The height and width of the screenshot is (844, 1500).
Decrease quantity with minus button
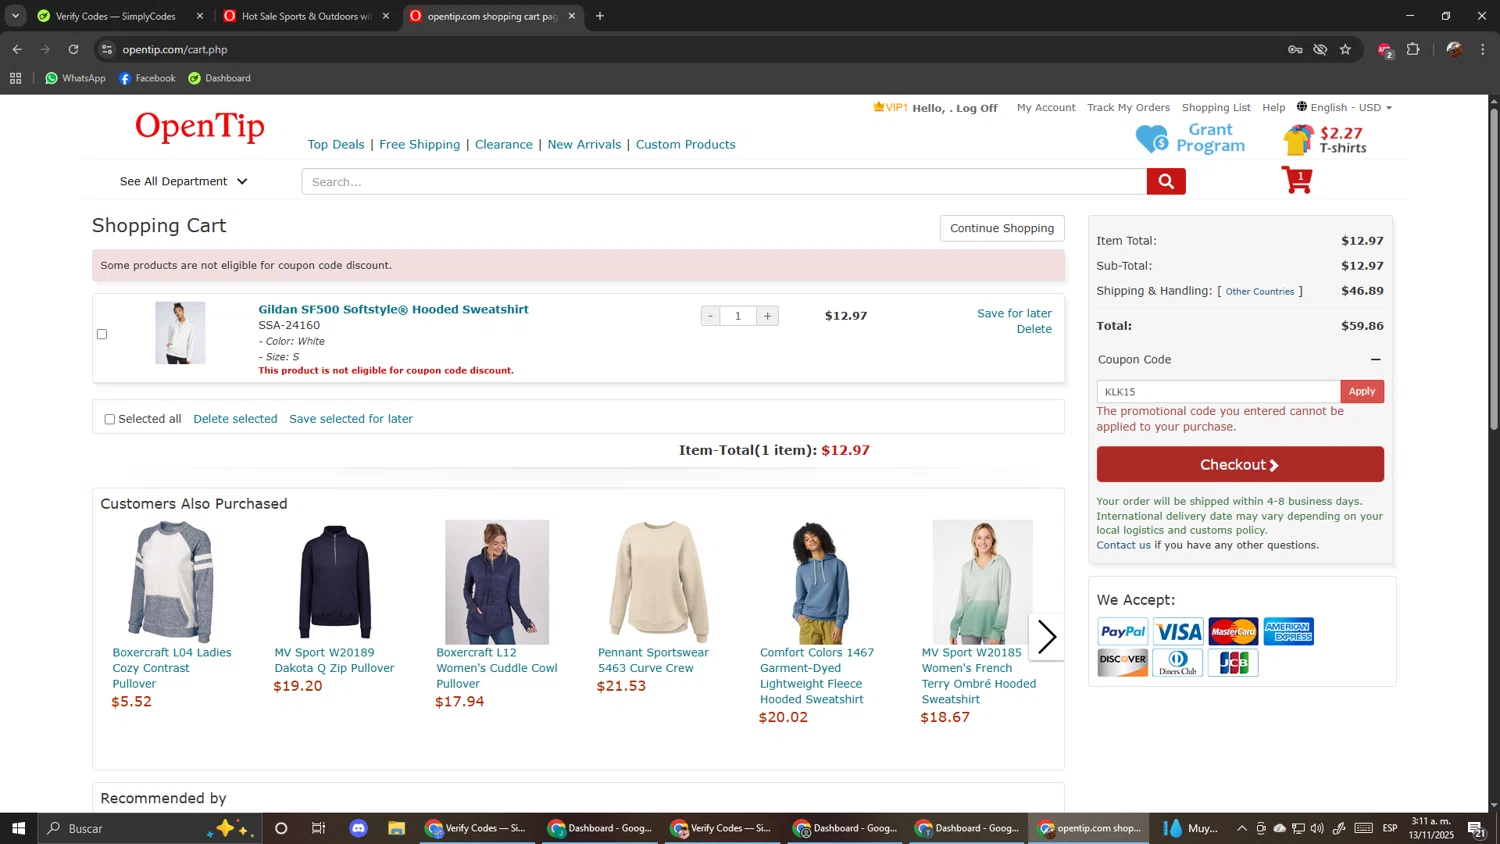[x=710, y=316]
